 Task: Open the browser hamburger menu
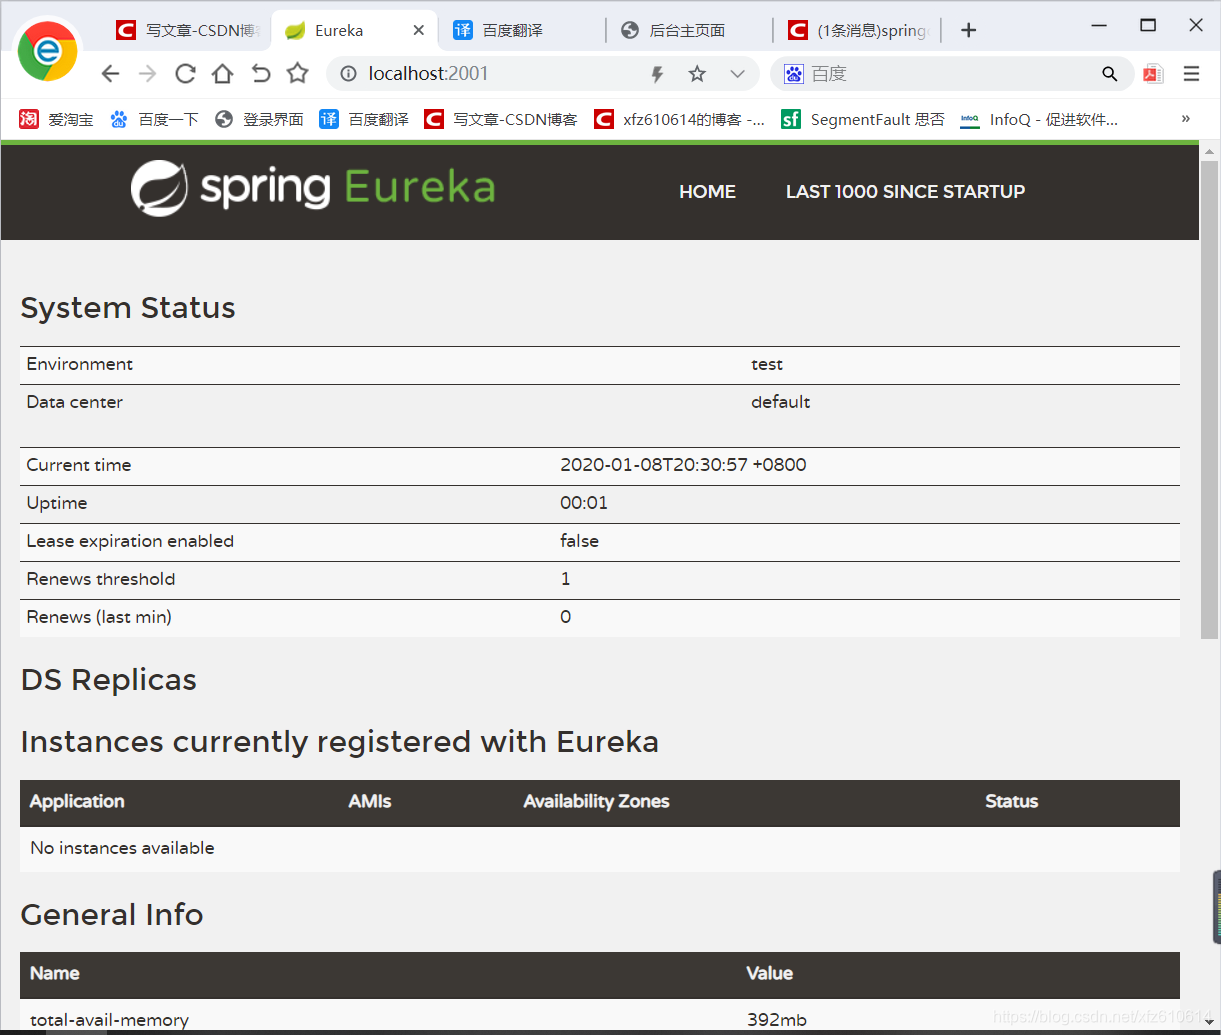click(1191, 73)
